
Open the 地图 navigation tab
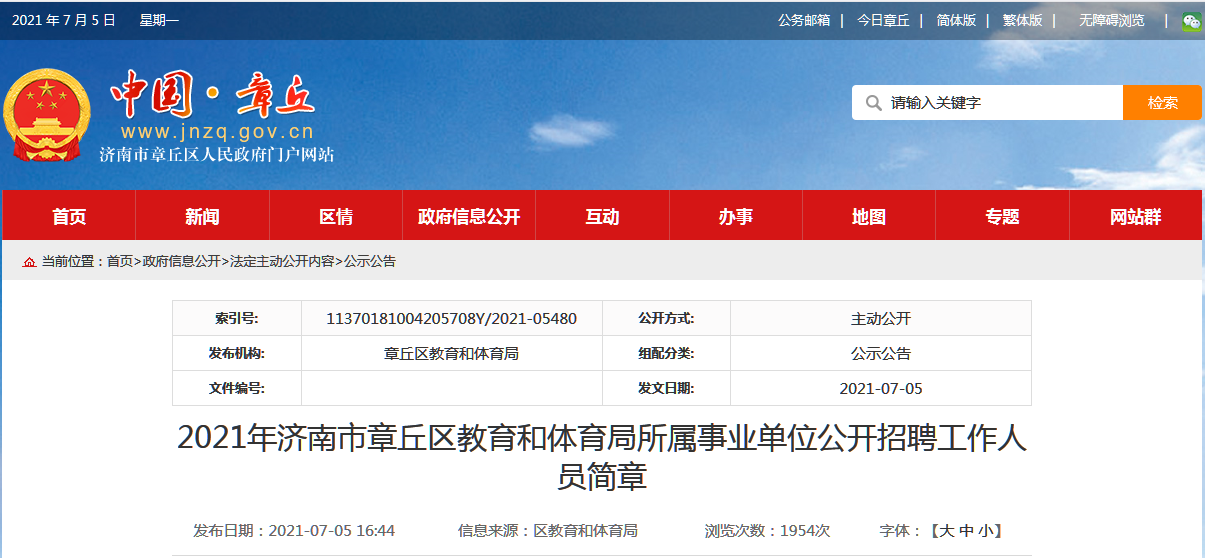869,217
